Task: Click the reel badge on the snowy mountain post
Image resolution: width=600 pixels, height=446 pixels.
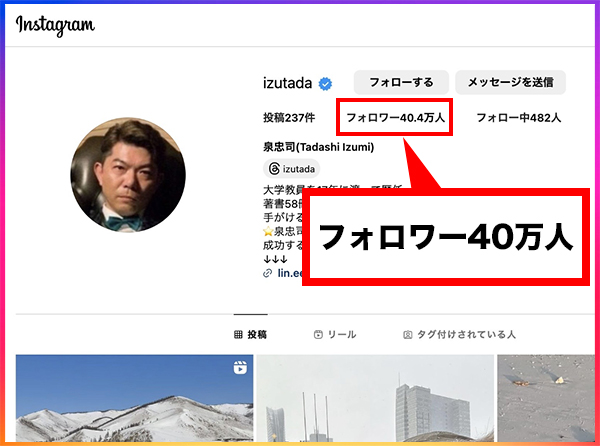Action: point(240,368)
